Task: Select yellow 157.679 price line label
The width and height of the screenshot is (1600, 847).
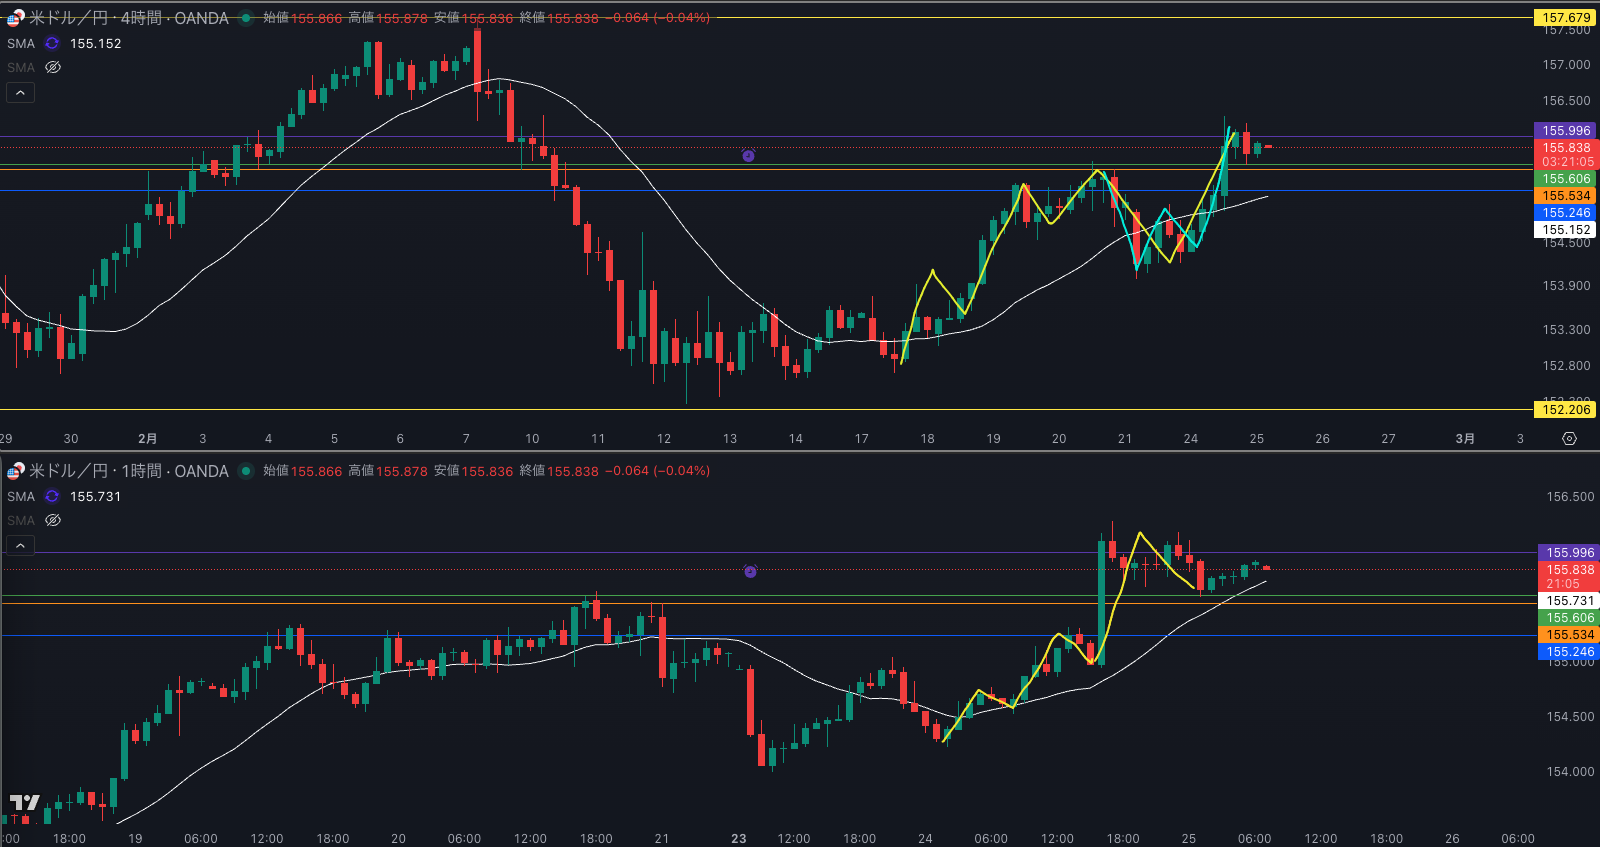Action: (1565, 18)
